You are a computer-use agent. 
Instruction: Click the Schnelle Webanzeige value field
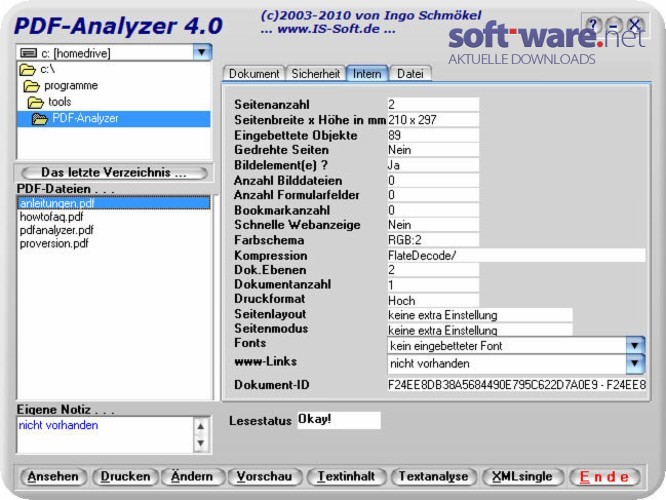pos(433,225)
